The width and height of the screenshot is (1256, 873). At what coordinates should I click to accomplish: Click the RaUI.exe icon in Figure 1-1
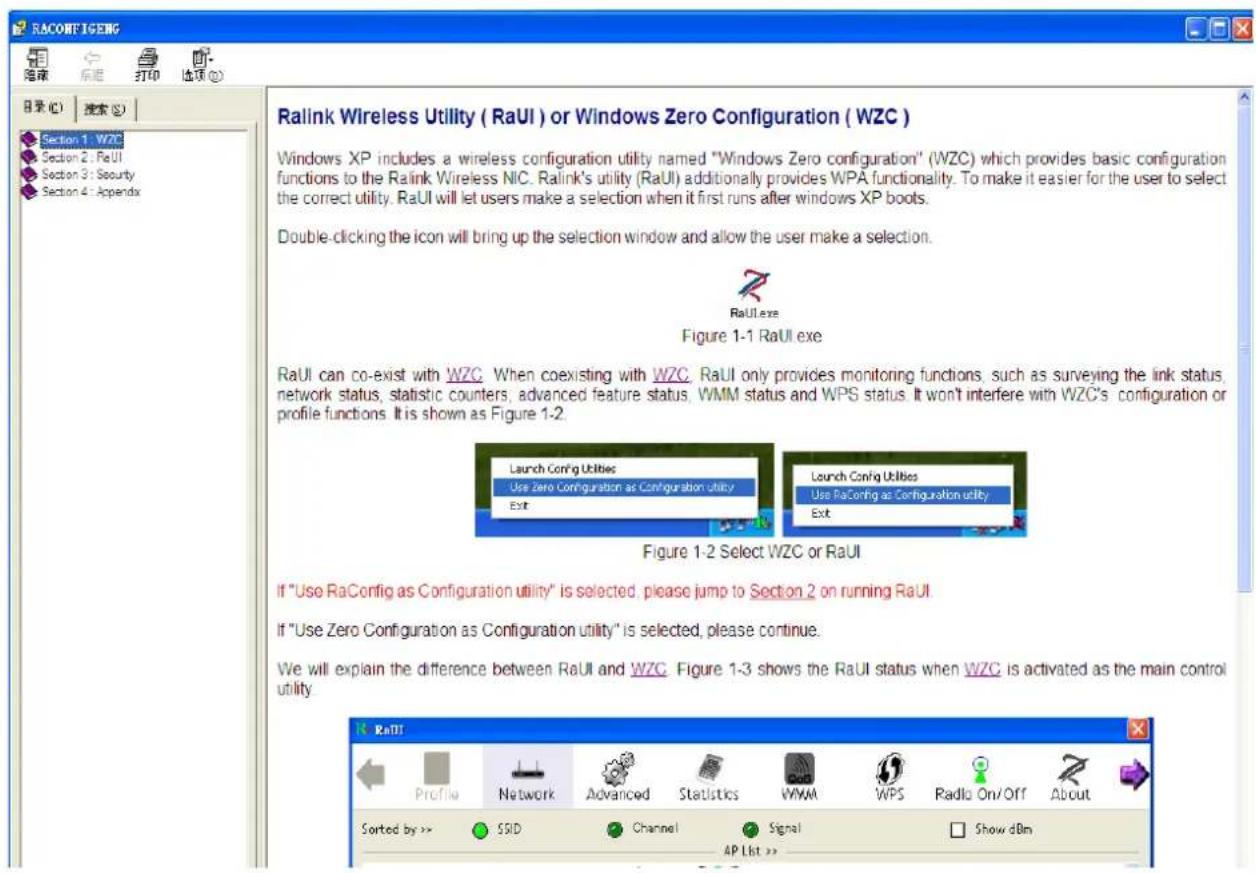click(x=753, y=286)
